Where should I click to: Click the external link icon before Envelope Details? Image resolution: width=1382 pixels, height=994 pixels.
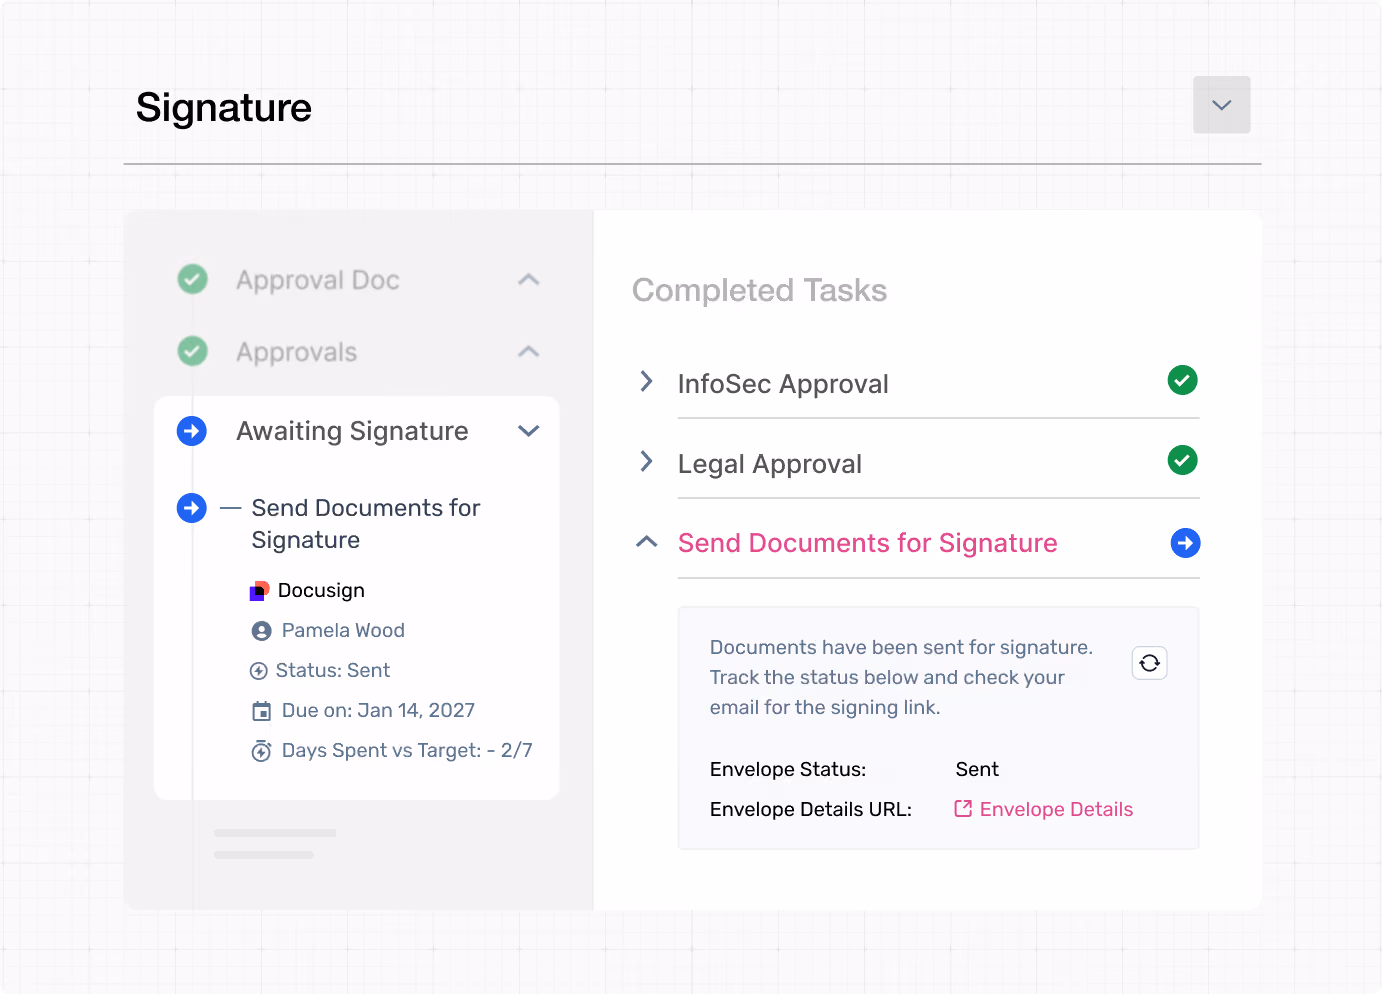click(963, 808)
